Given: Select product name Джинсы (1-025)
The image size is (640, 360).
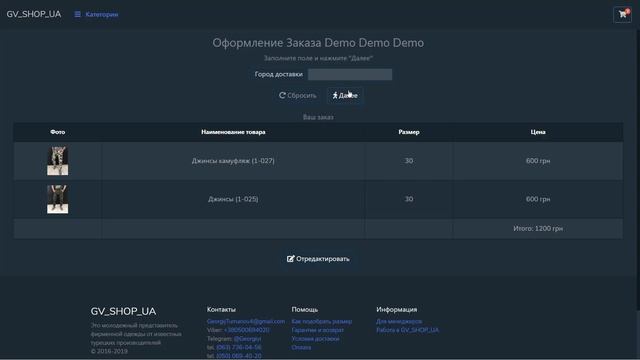Looking at the screenshot, I should pyautogui.click(x=233, y=199).
